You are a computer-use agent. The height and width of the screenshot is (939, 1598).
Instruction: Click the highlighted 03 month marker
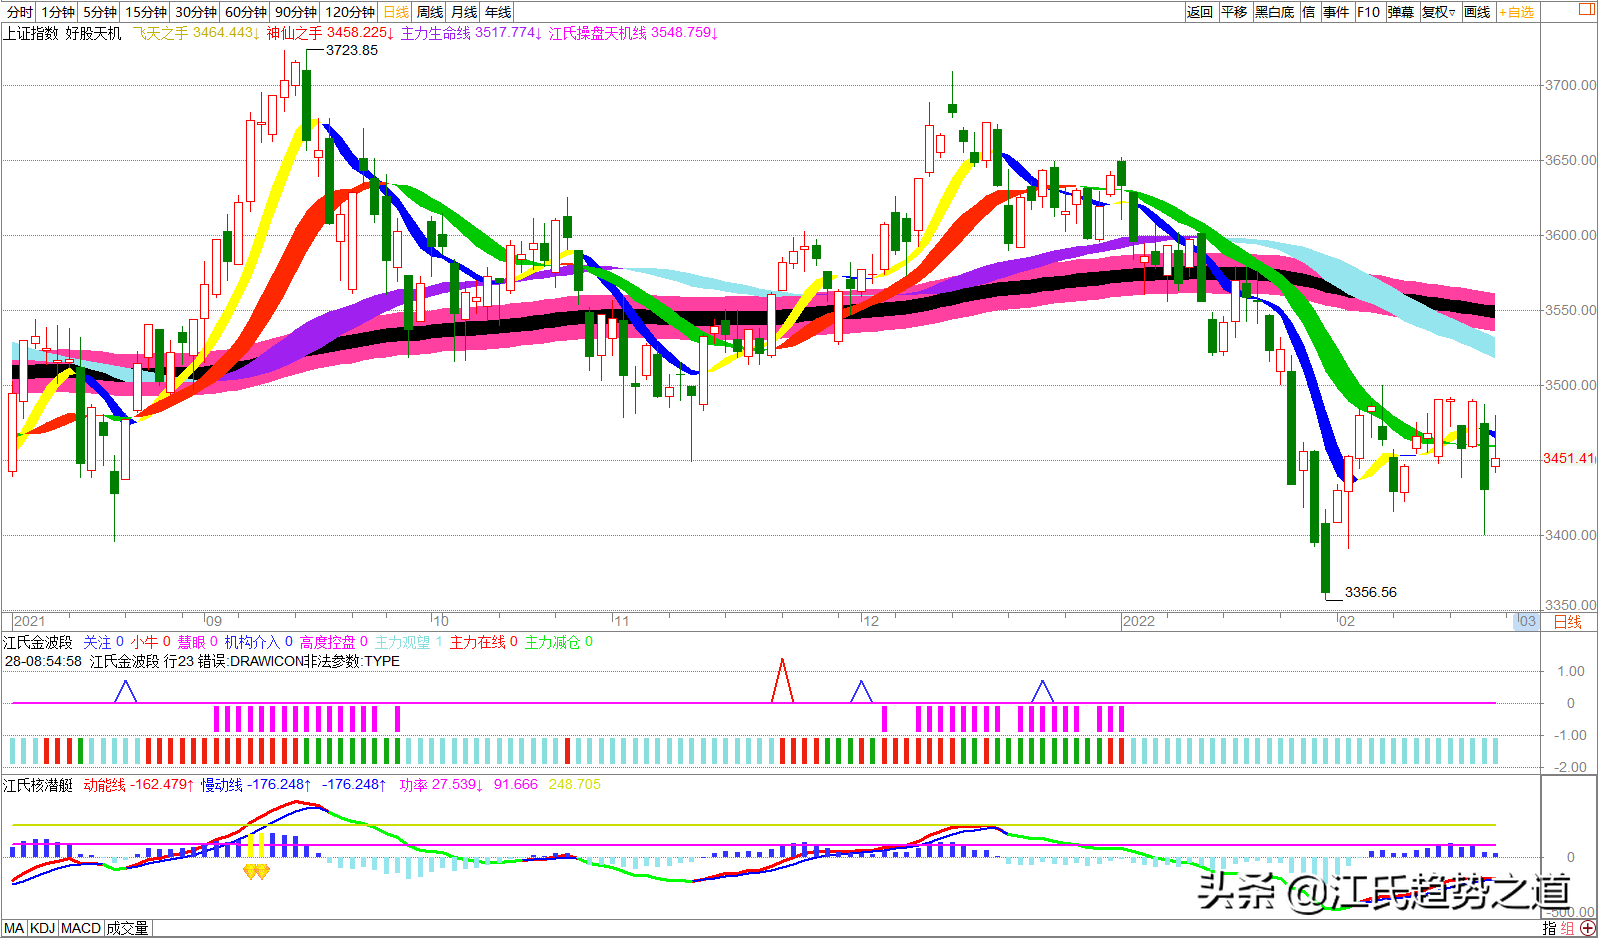1526,621
